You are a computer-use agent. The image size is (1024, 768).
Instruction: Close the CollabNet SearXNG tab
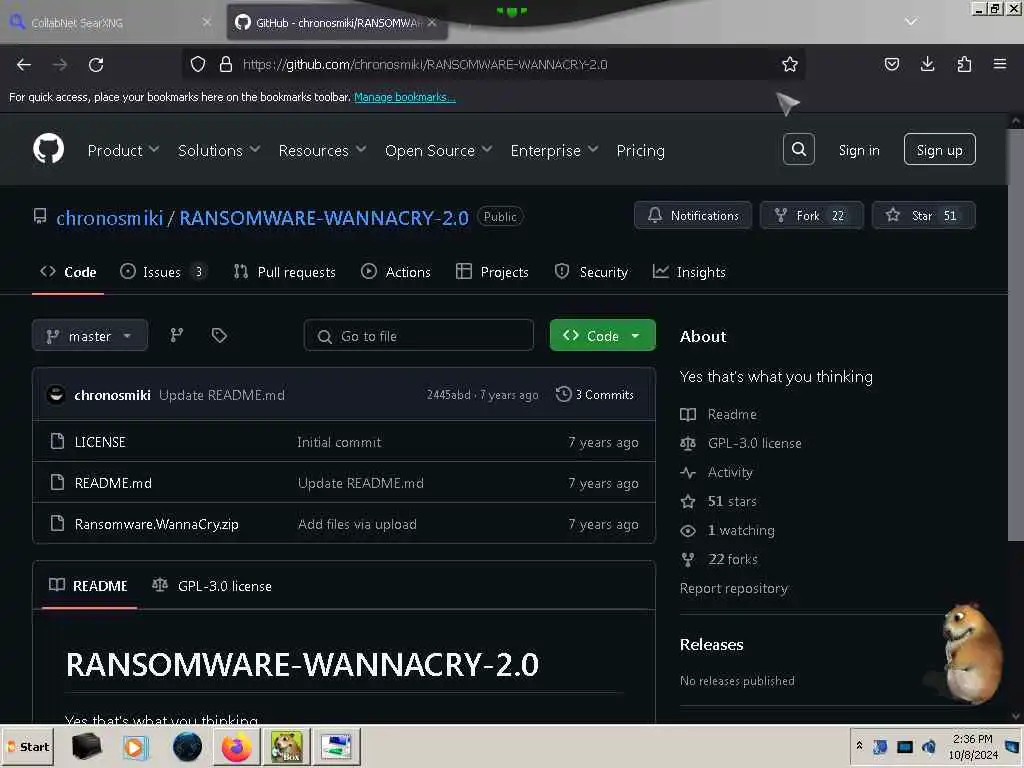point(206,23)
